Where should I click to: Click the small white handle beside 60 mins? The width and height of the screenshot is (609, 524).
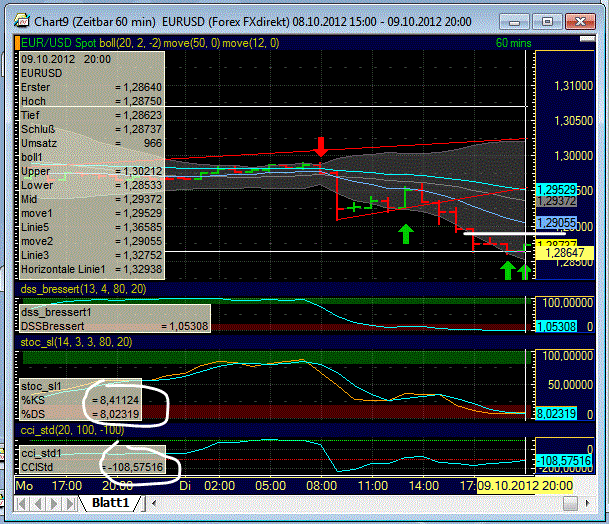pos(587,39)
